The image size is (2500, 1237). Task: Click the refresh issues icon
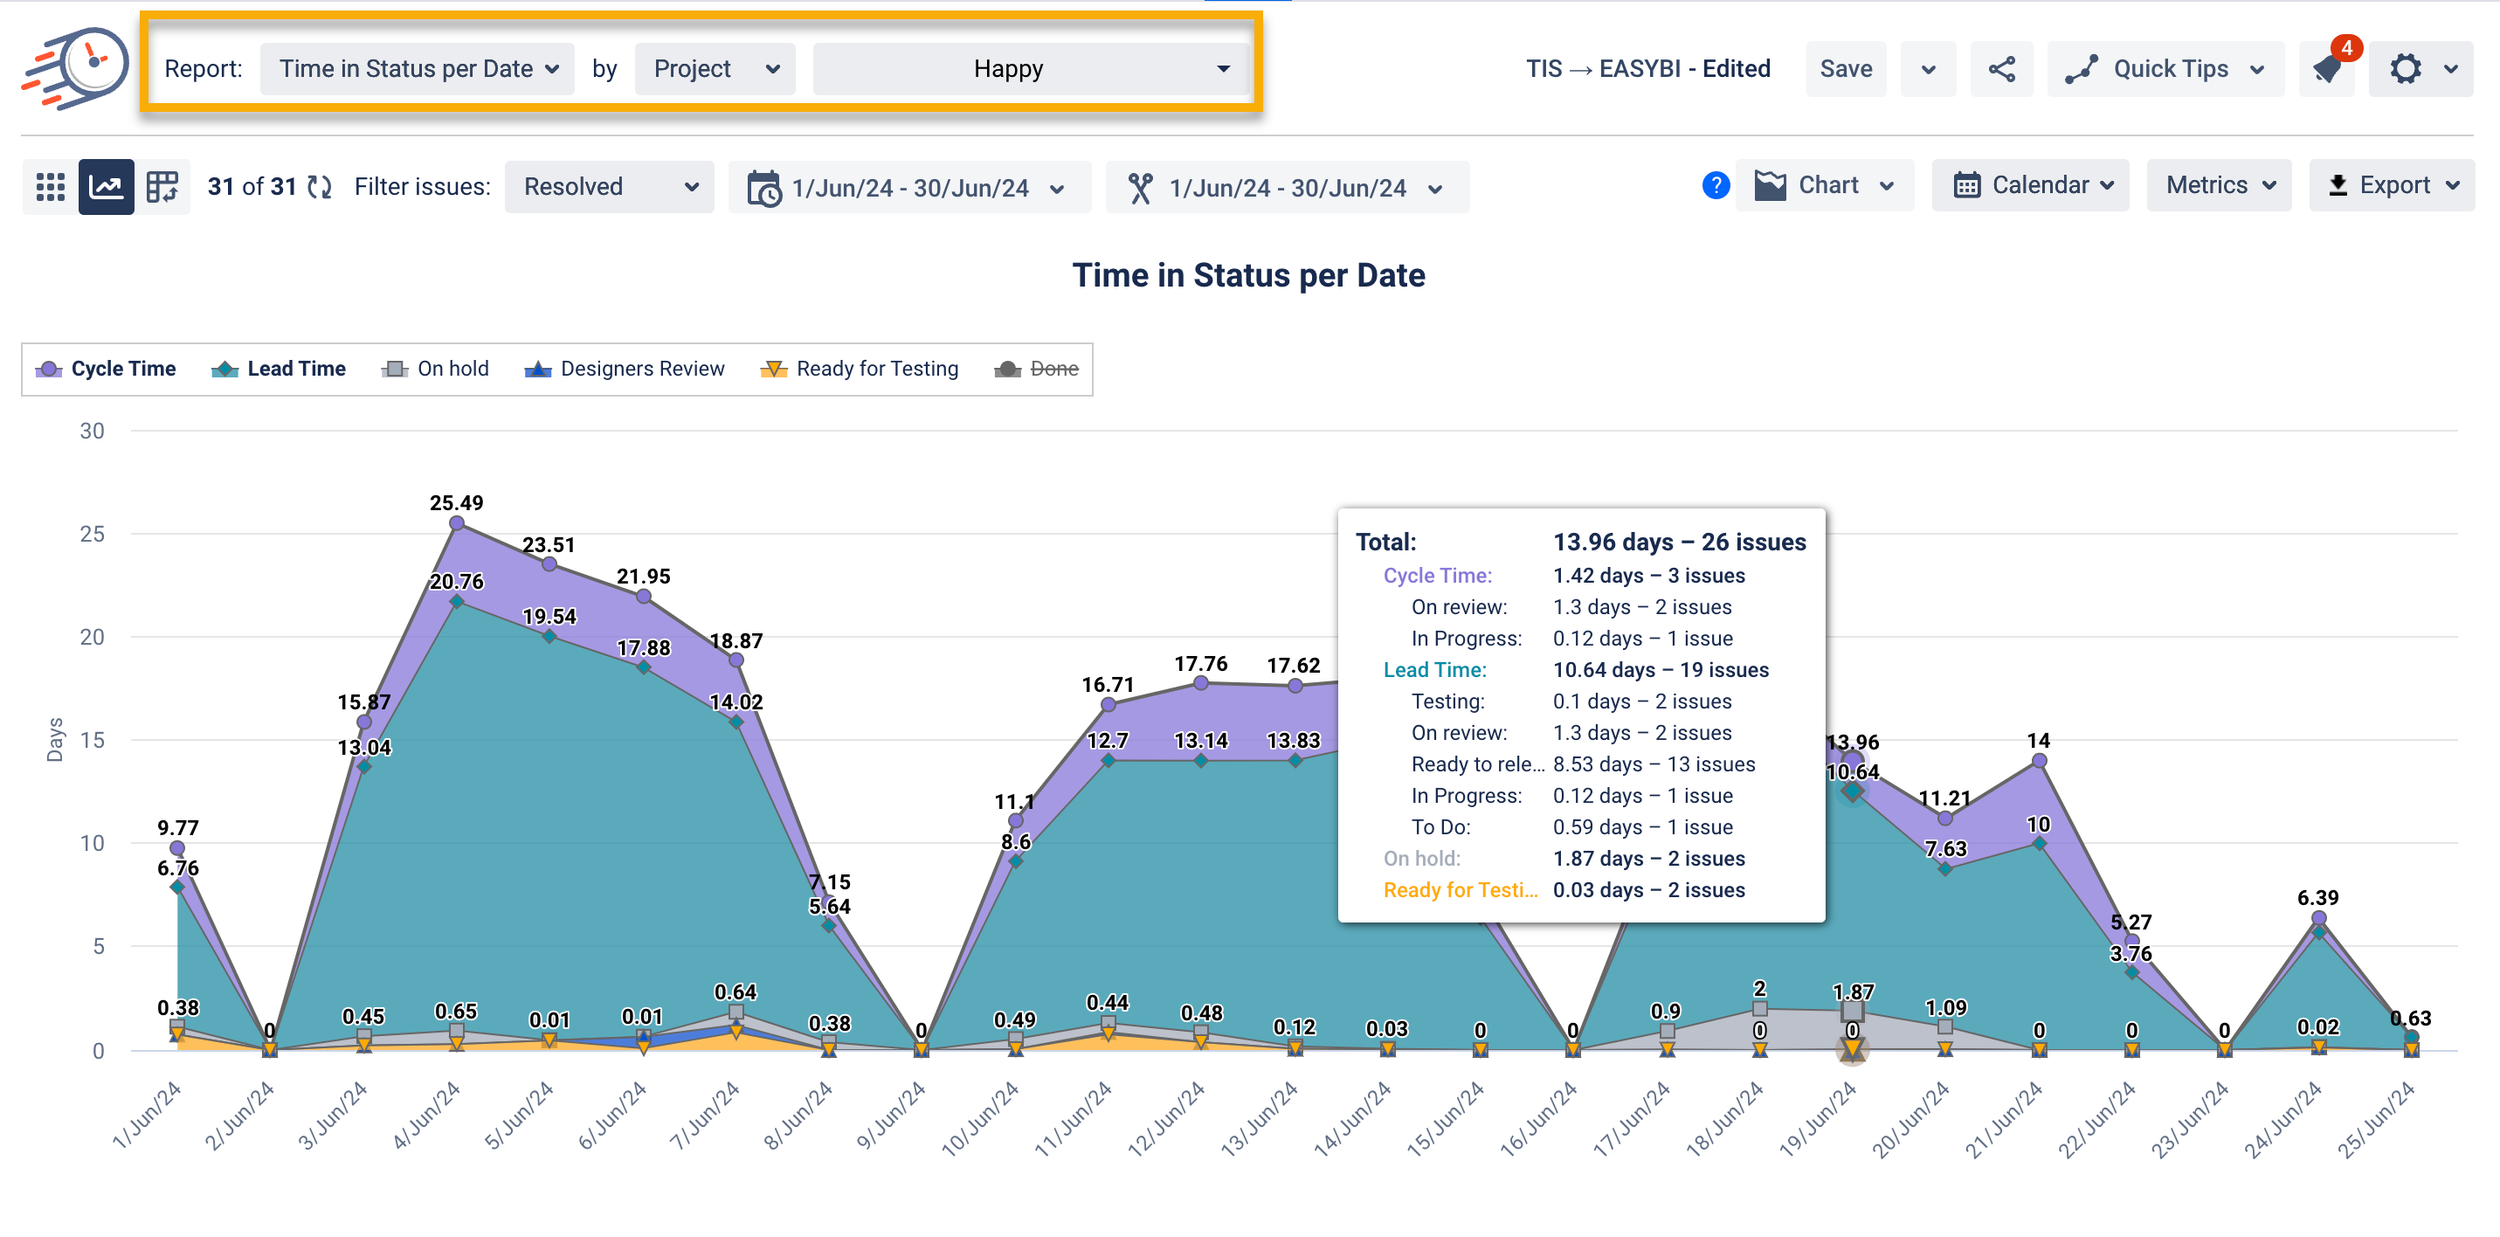(319, 187)
